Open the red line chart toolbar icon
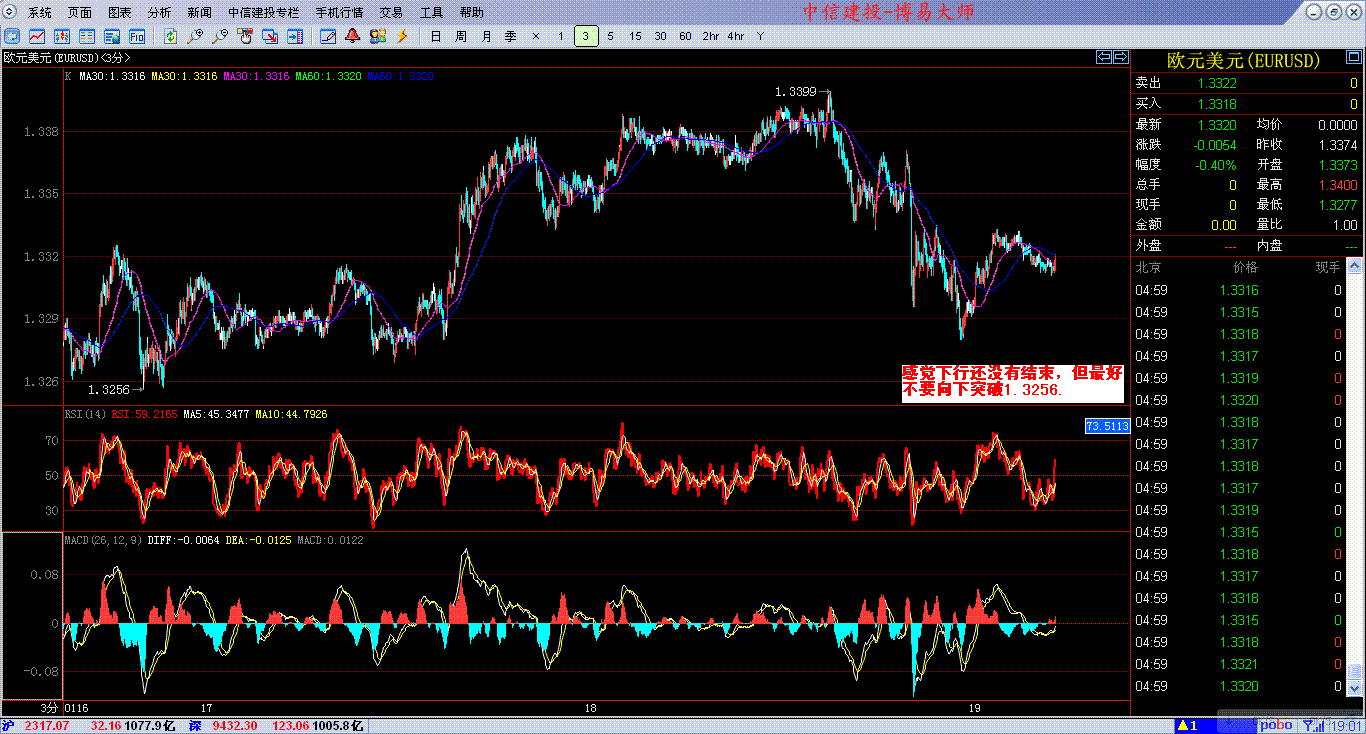Viewport: 1366px width, 734px height. click(x=36, y=37)
